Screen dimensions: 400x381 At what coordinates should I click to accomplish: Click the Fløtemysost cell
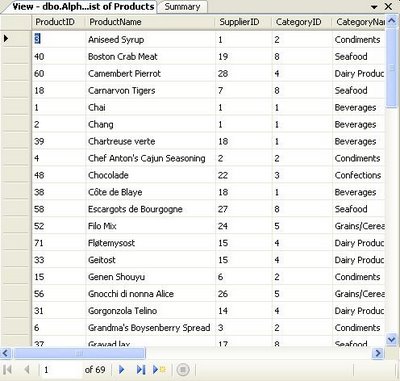[x=150, y=243]
